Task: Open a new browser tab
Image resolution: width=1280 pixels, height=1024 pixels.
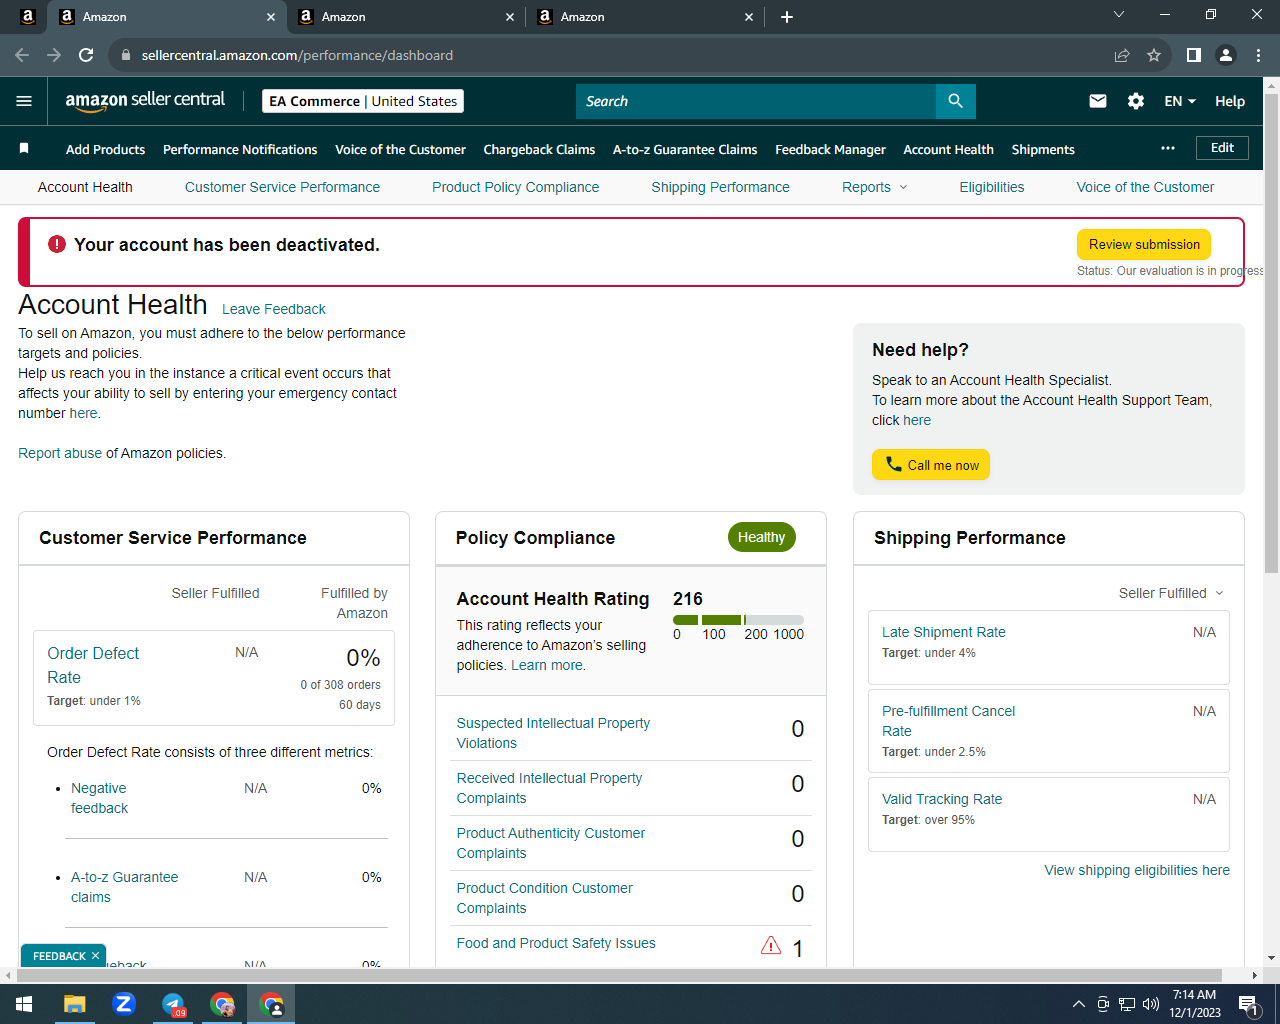Action: (x=787, y=17)
